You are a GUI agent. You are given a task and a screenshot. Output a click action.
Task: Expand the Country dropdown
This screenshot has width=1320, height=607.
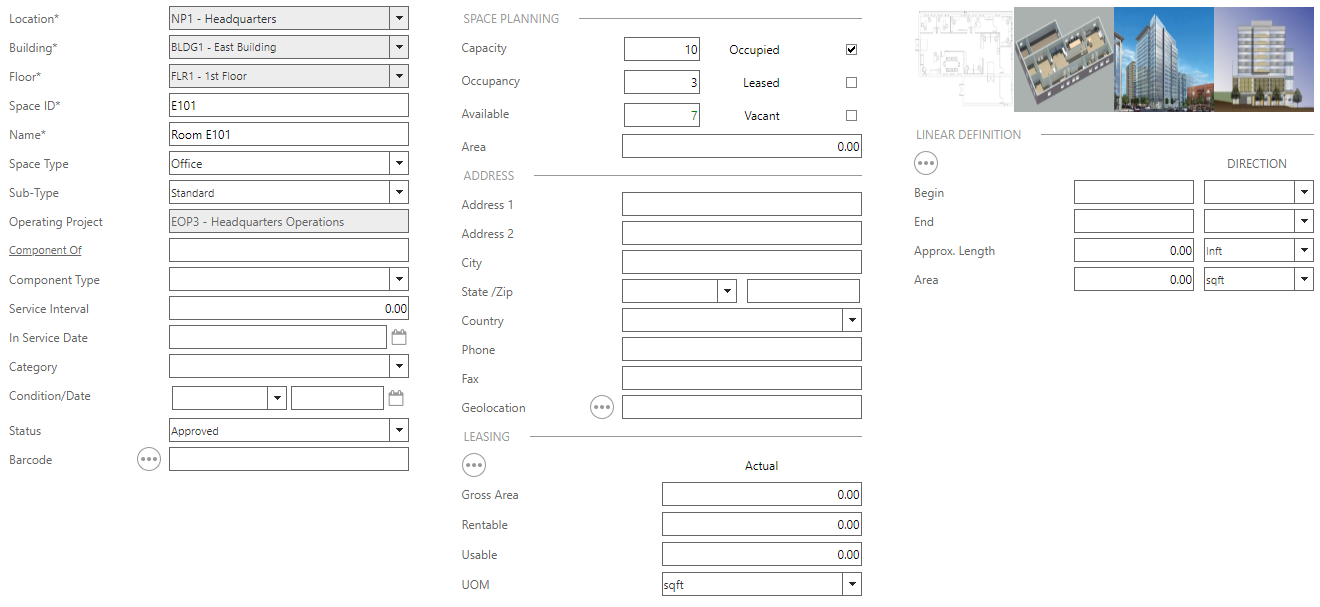pyautogui.click(x=851, y=321)
